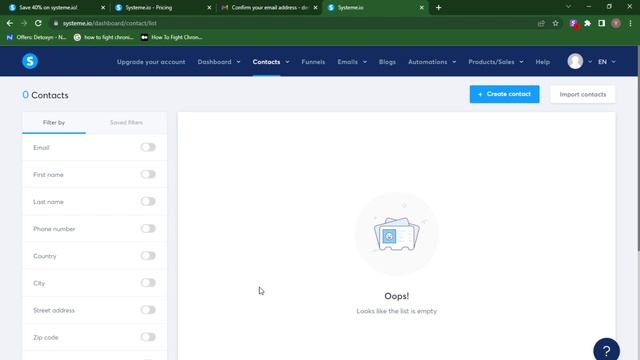The width and height of the screenshot is (640, 360).
Task: Open 'How To Fight Chron...' Medium bookmark
Action: (x=171, y=37)
